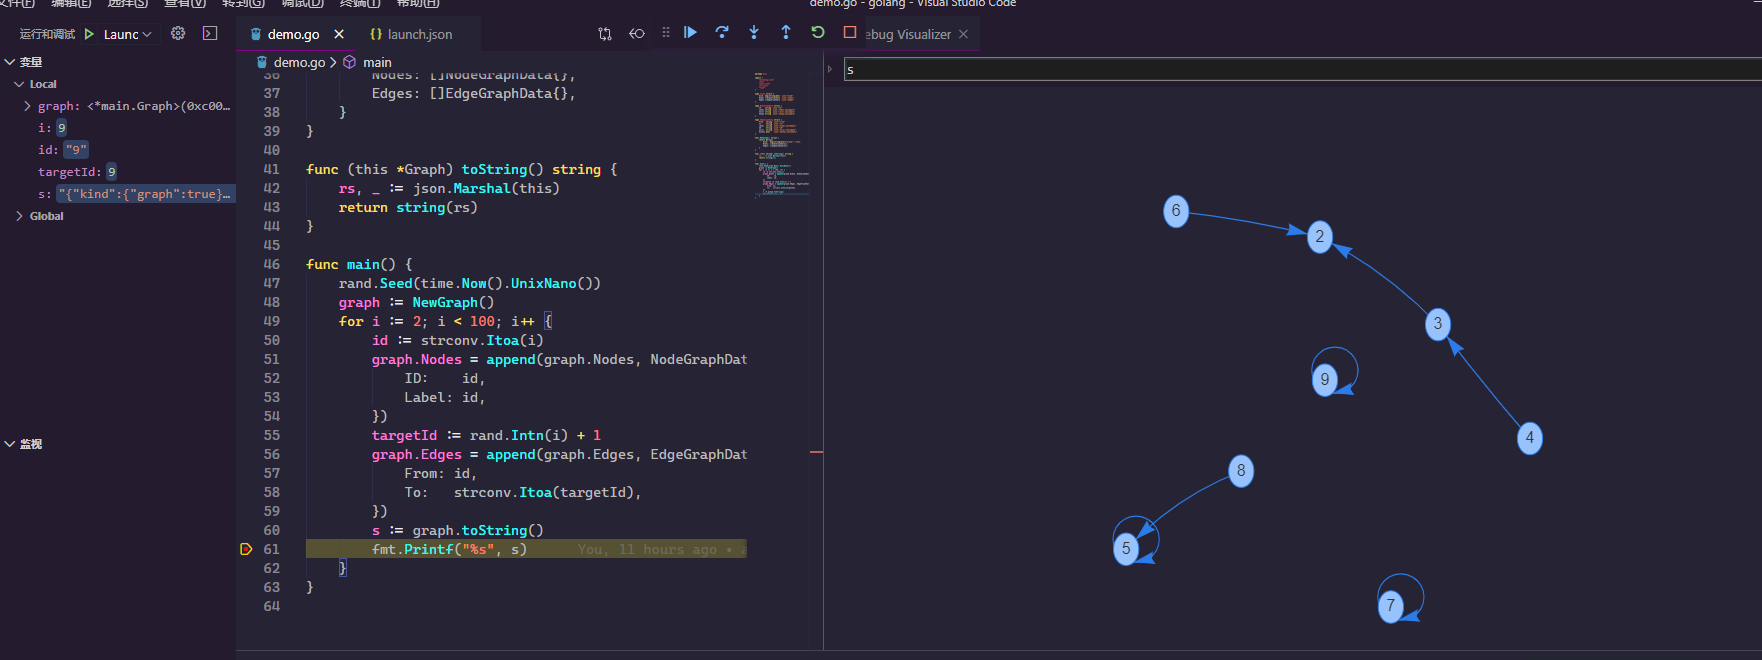Select the Debug Visualizer tab
The image size is (1762, 660).
coord(908,34)
